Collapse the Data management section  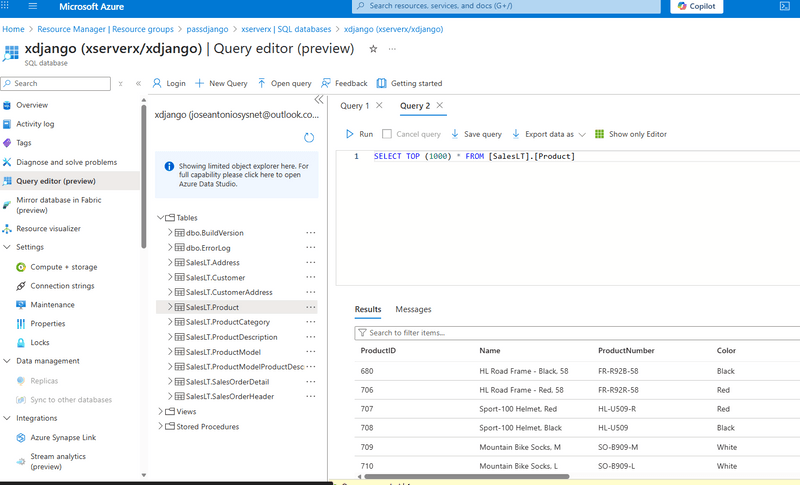coord(7,361)
